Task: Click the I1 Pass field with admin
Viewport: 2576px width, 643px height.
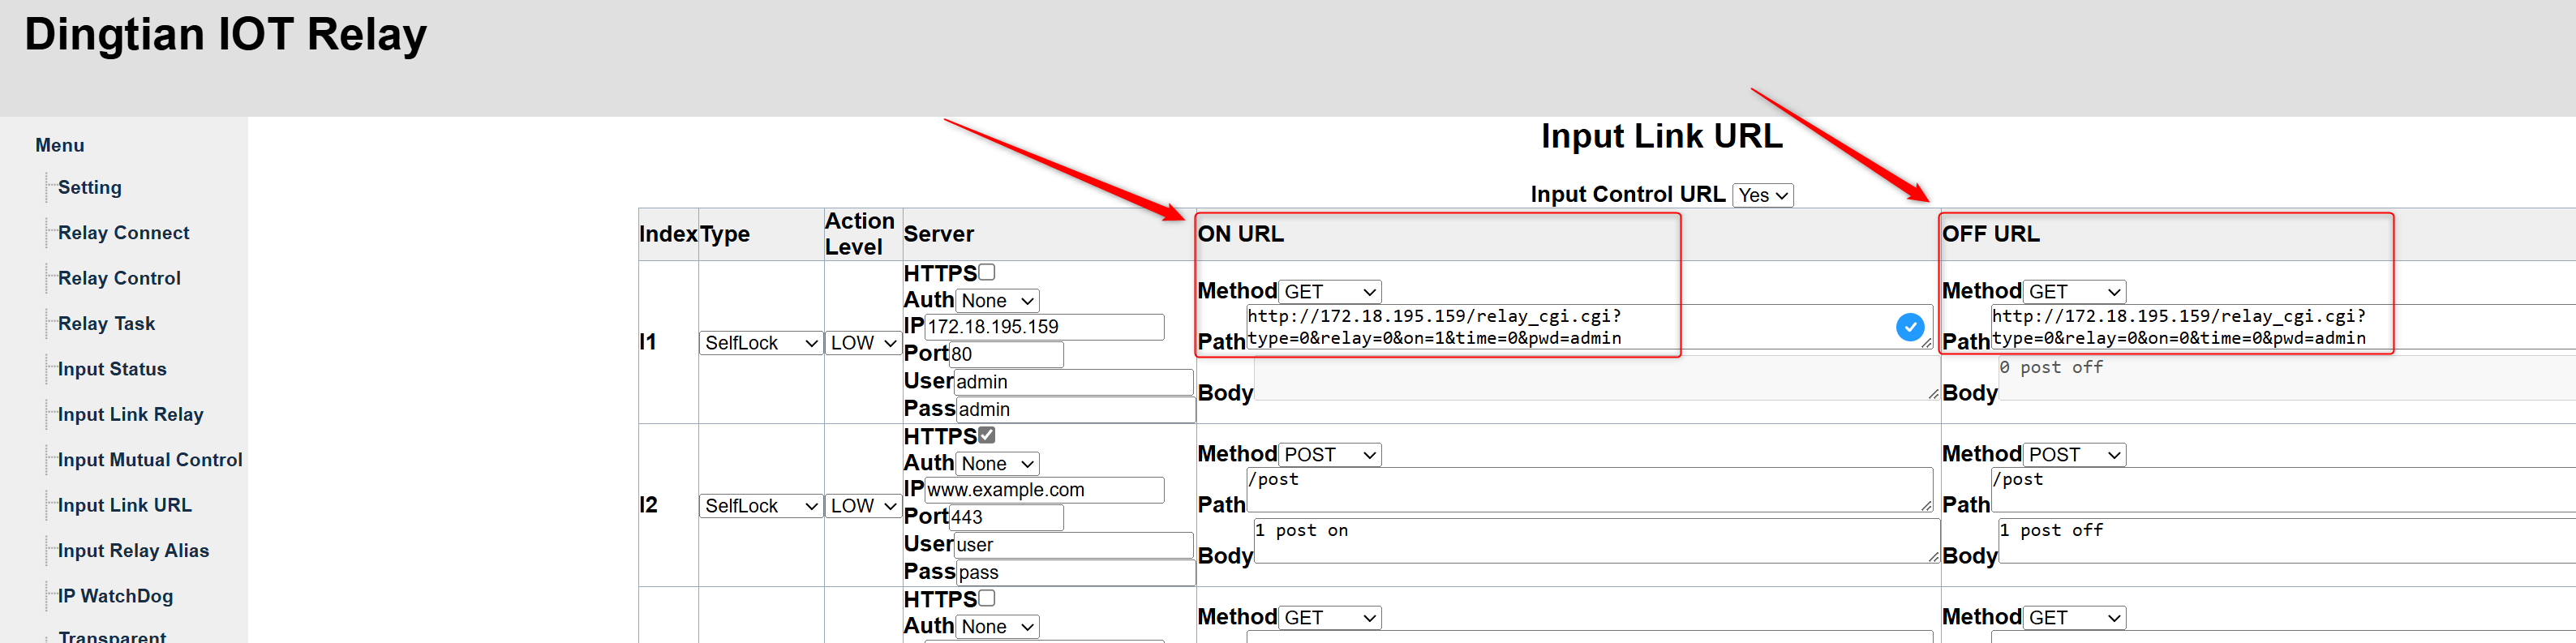Action: [1076, 409]
